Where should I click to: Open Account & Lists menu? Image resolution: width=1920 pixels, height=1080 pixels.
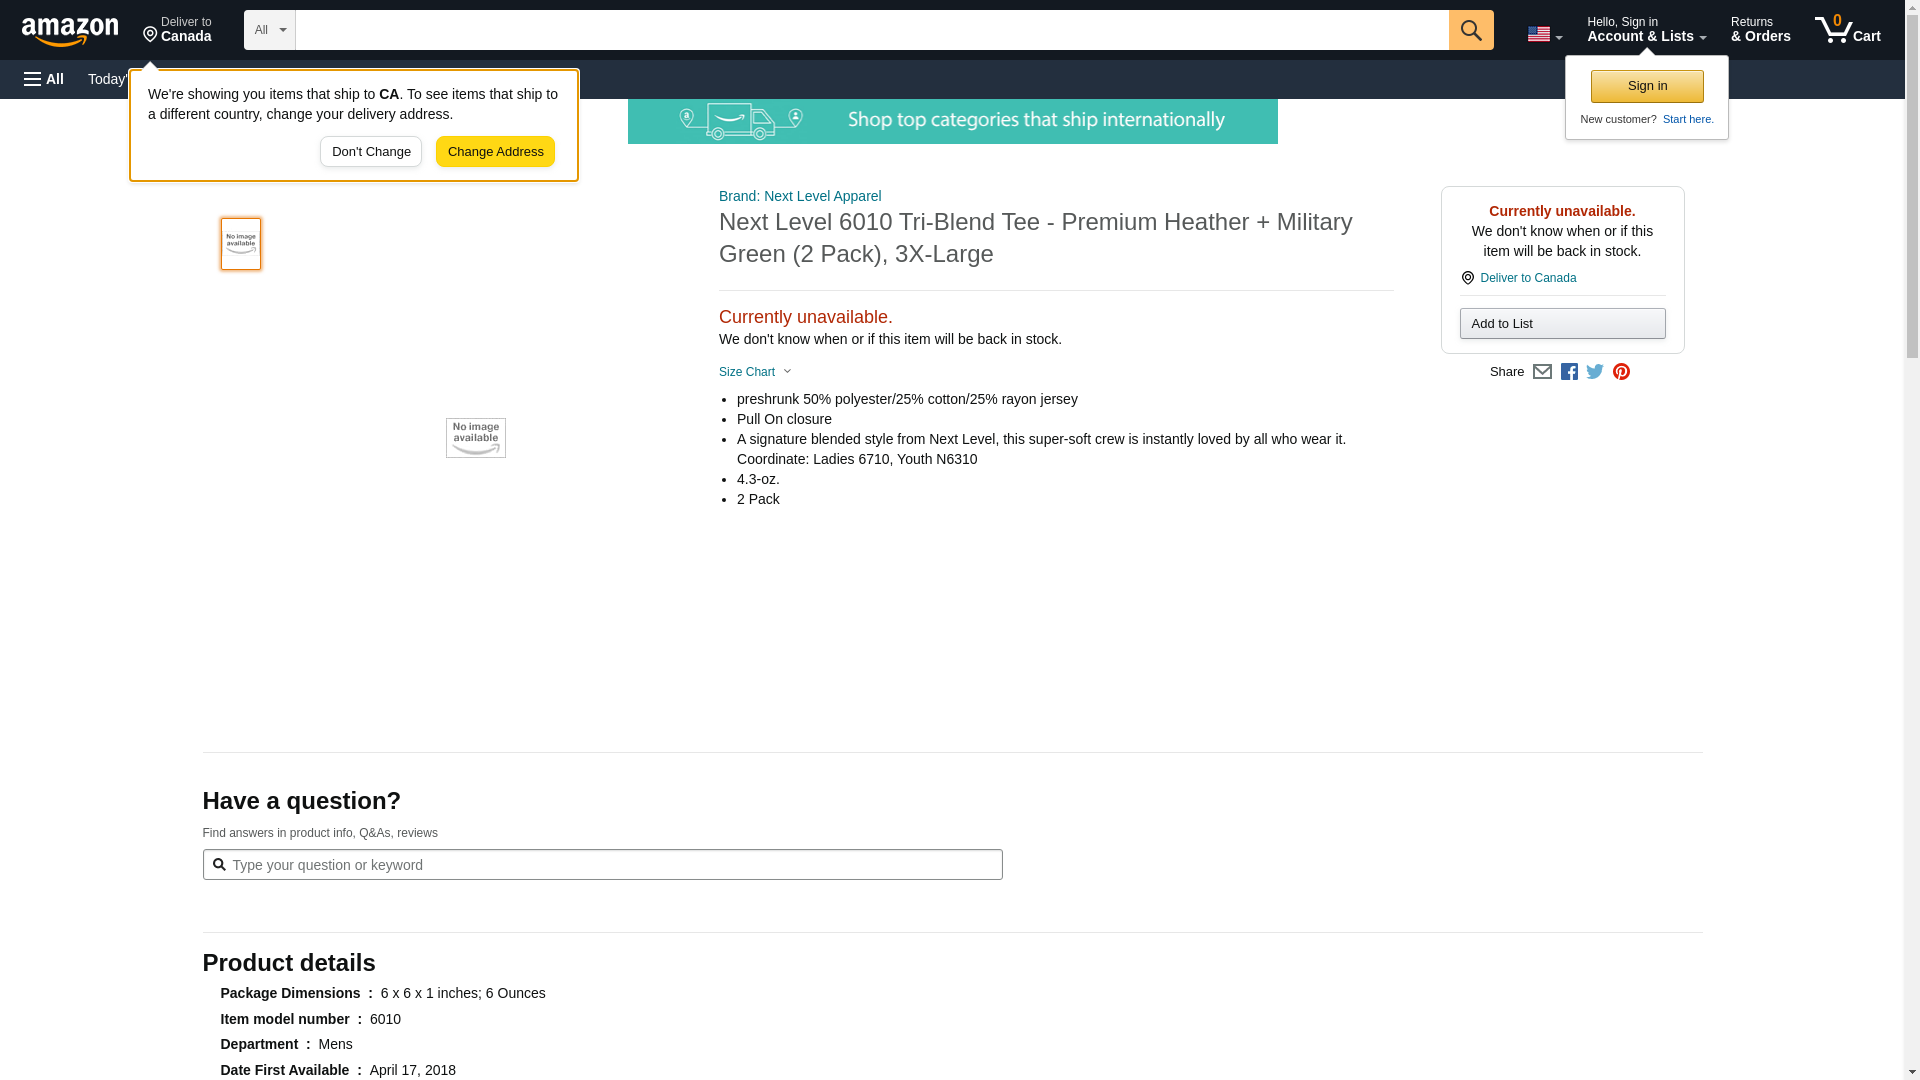click(1646, 30)
